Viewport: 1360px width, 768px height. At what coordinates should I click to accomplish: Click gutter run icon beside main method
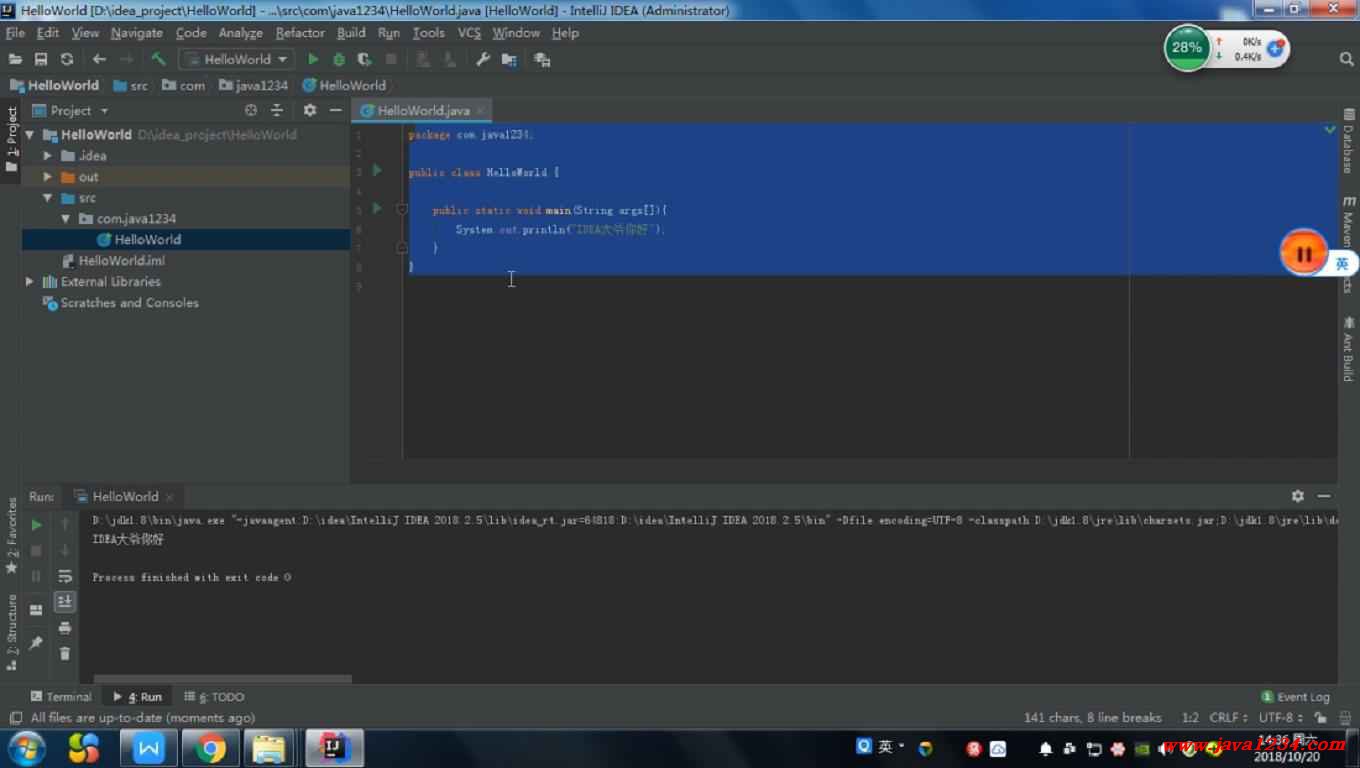click(x=377, y=209)
